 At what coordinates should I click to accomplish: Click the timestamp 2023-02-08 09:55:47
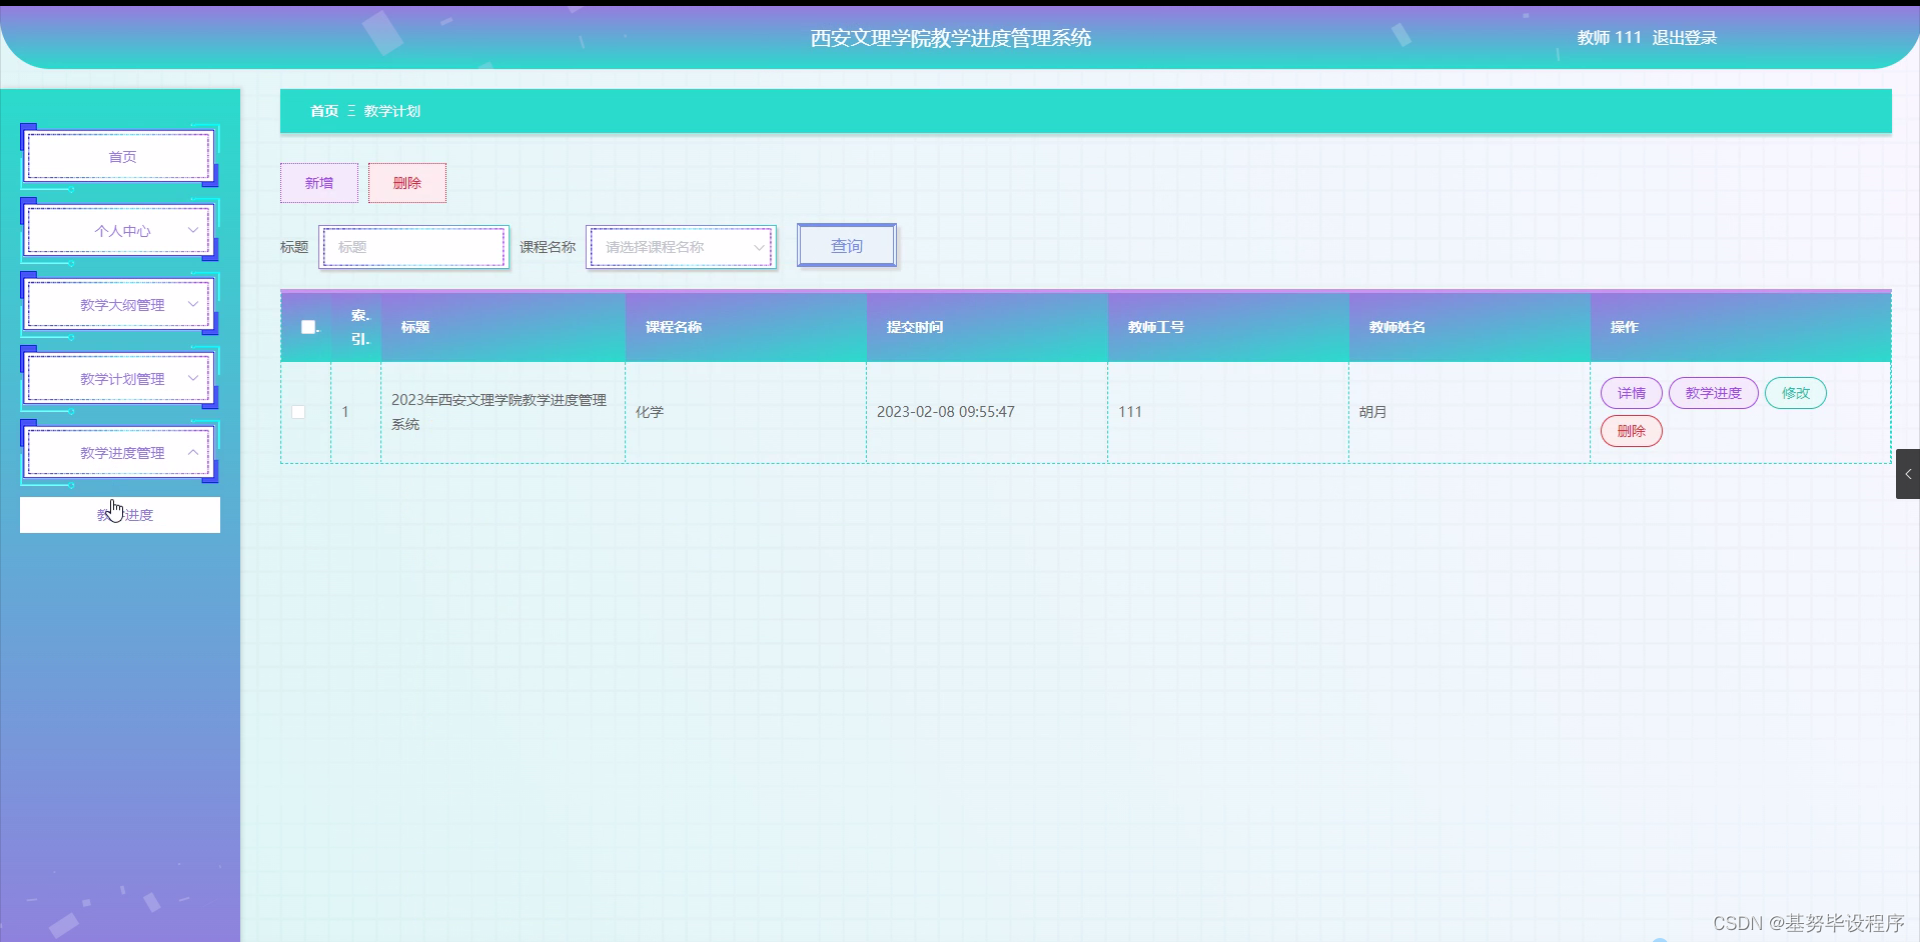[x=945, y=412]
